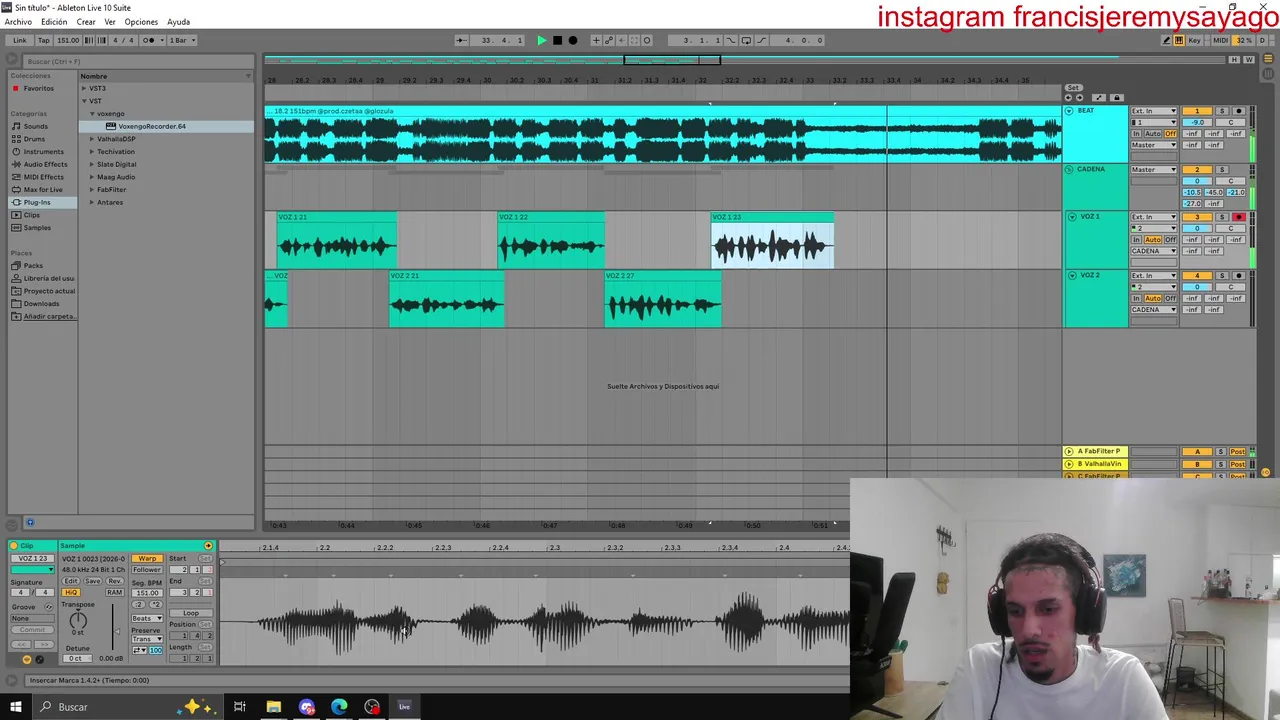Toggle the Warp button in Sample box
This screenshot has width=1280, height=720.
147,558
